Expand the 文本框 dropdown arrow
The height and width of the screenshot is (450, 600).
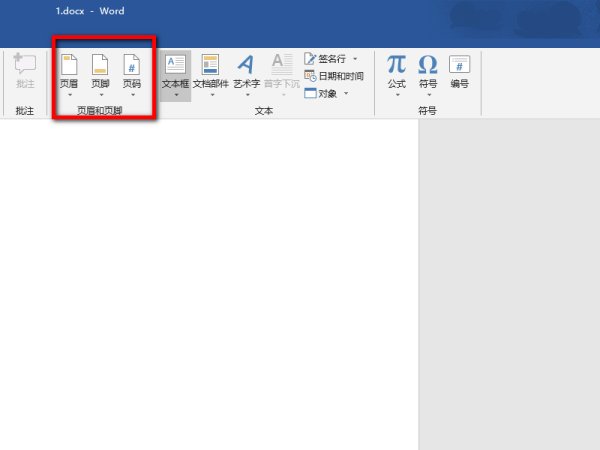176,95
